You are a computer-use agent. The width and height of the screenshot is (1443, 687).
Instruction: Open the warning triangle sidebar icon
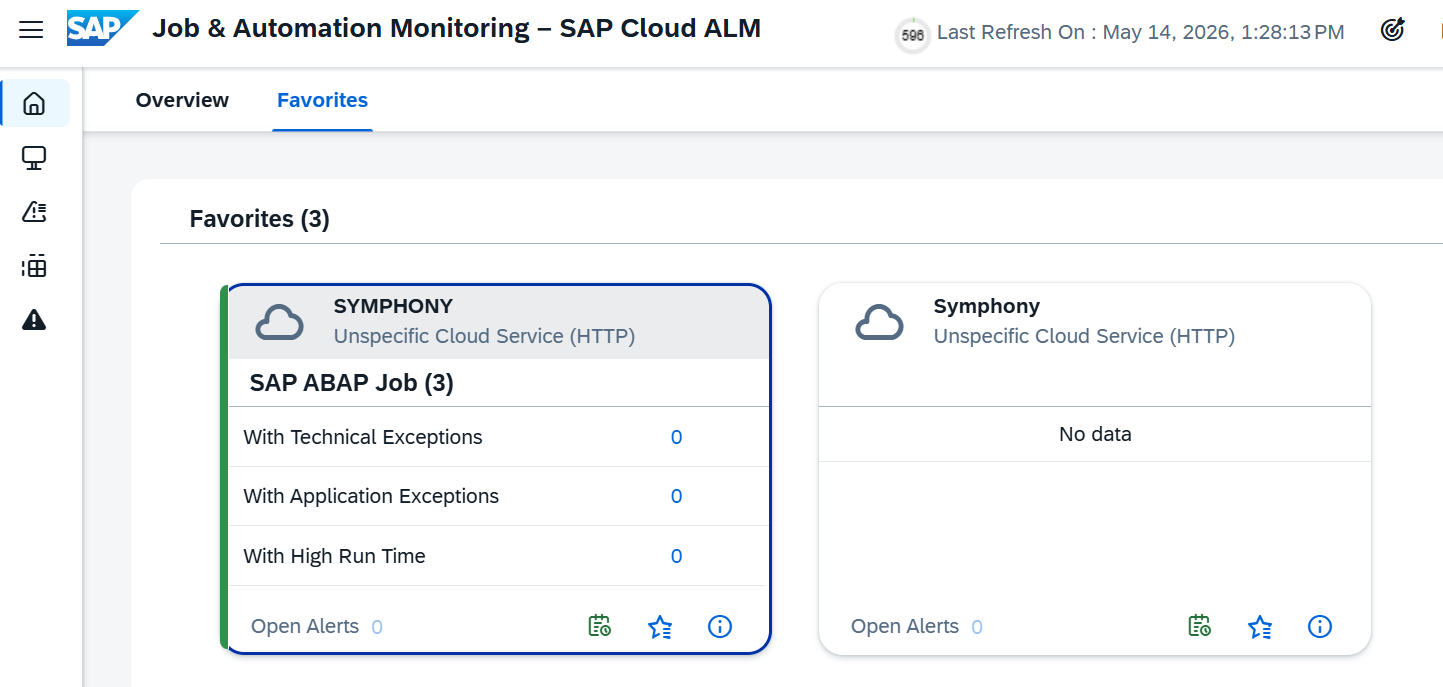(34, 320)
